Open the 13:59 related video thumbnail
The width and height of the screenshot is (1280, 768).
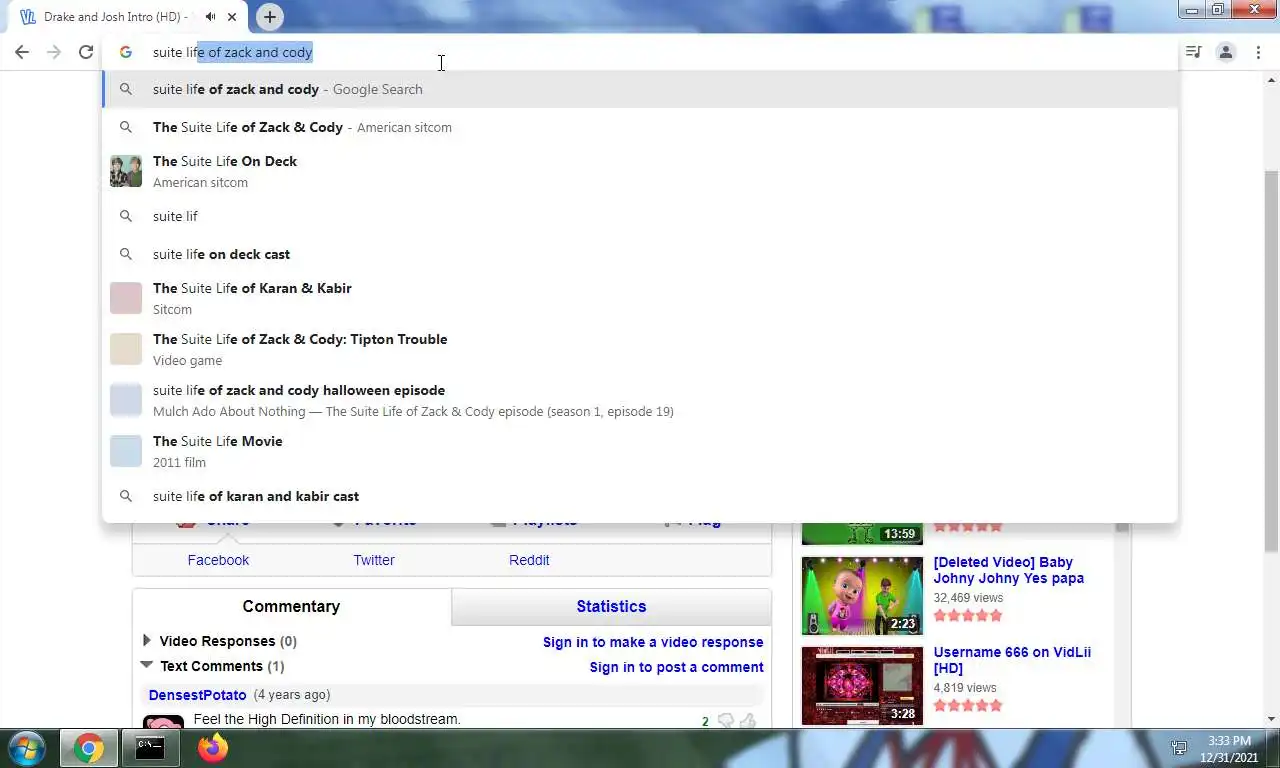862,533
